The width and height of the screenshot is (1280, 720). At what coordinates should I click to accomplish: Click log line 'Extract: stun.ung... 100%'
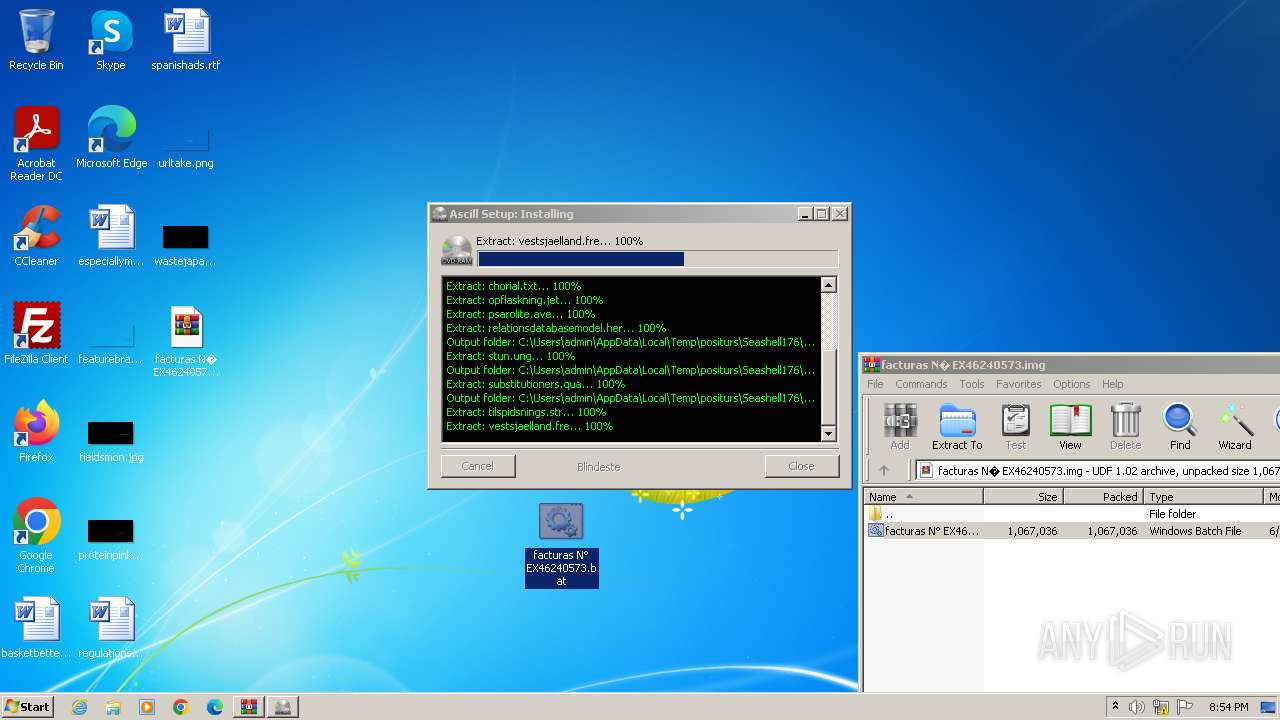(x=510, y=356)
